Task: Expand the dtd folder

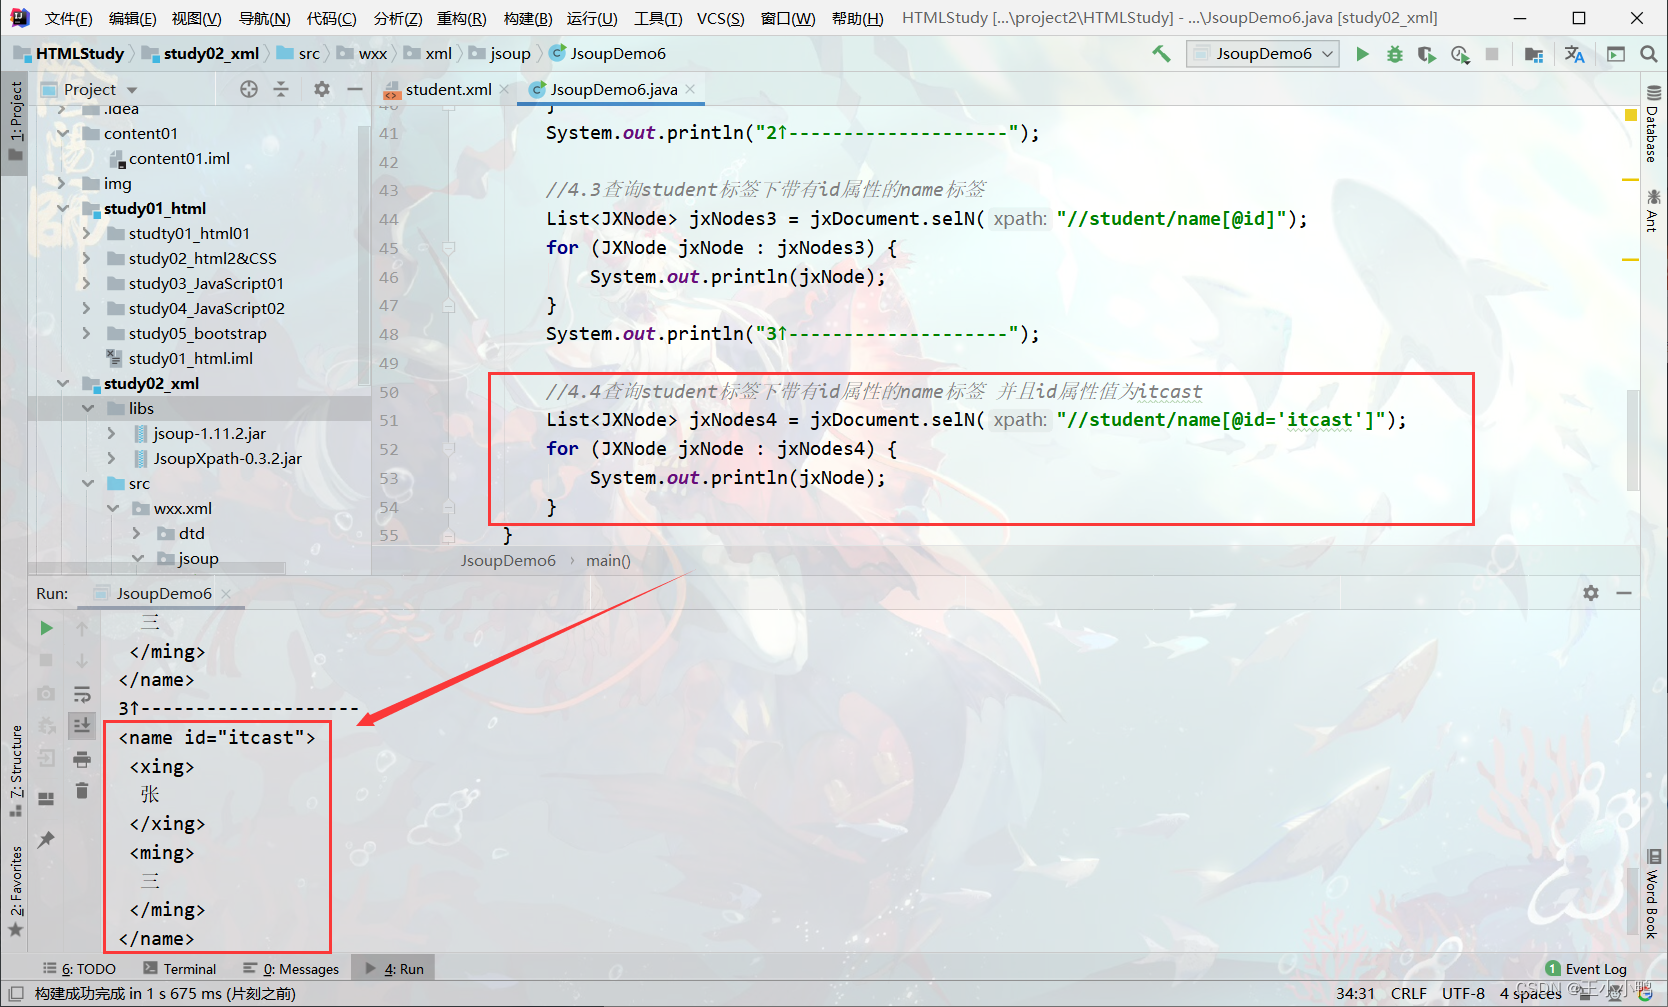Action: tap(137, 533)
